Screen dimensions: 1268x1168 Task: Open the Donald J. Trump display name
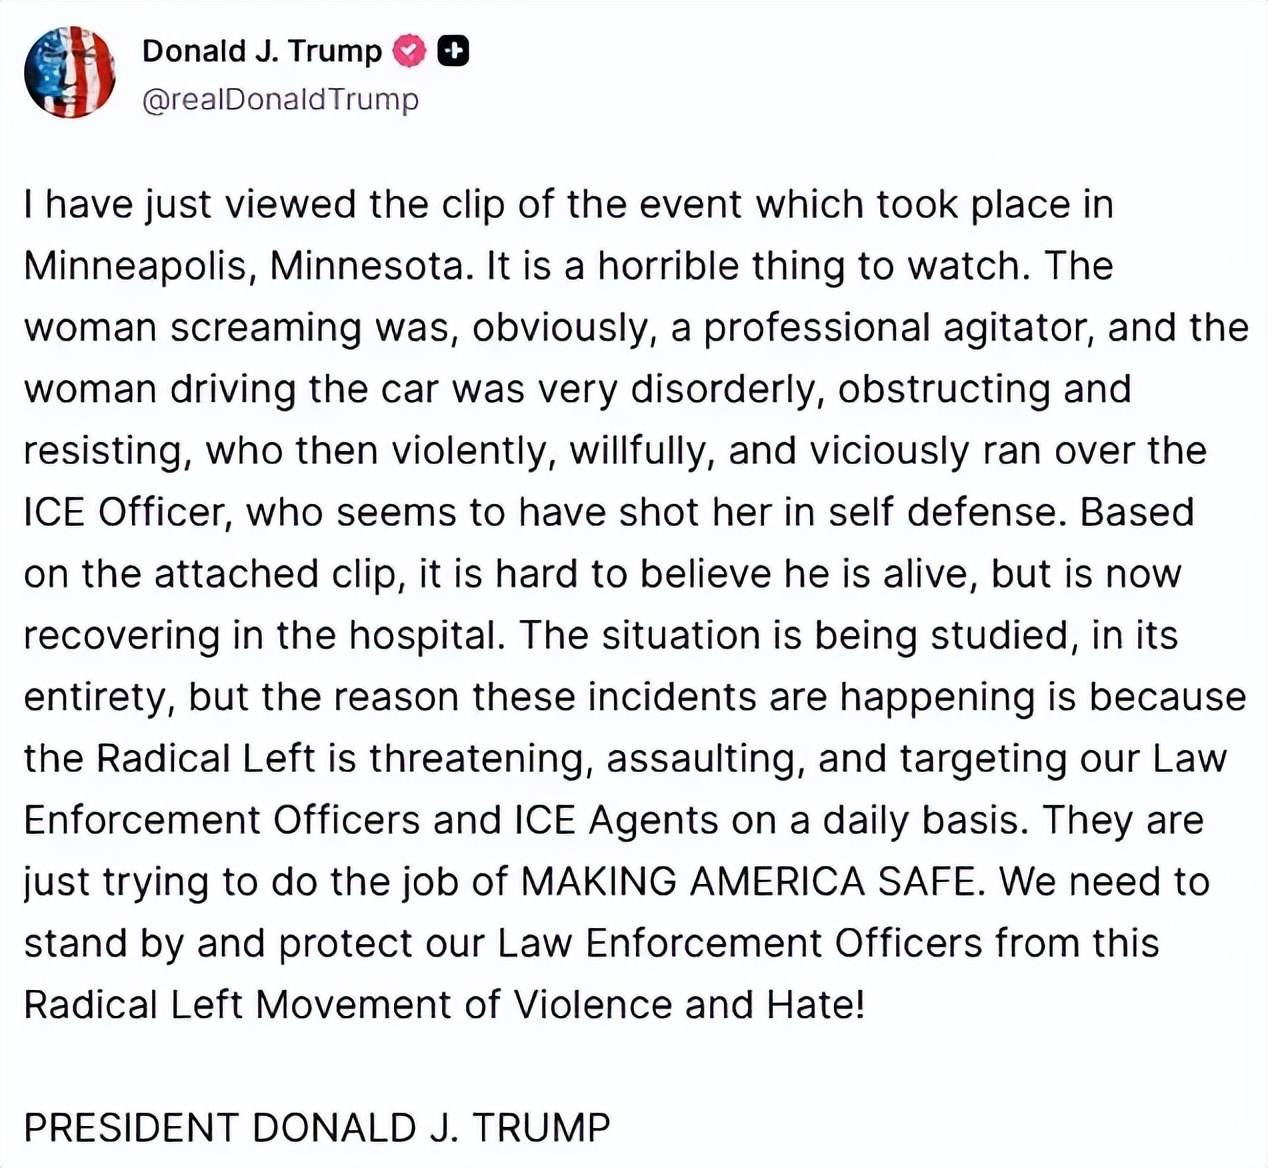262,51
